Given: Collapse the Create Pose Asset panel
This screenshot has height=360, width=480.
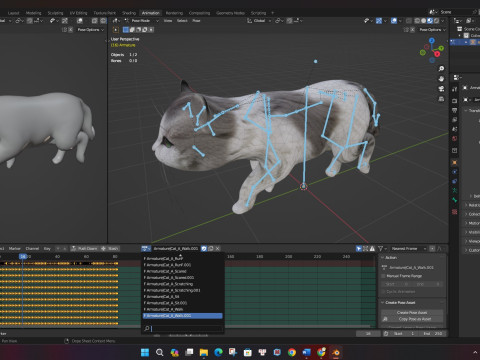Looking at the screenshot, I should (382, 302).
